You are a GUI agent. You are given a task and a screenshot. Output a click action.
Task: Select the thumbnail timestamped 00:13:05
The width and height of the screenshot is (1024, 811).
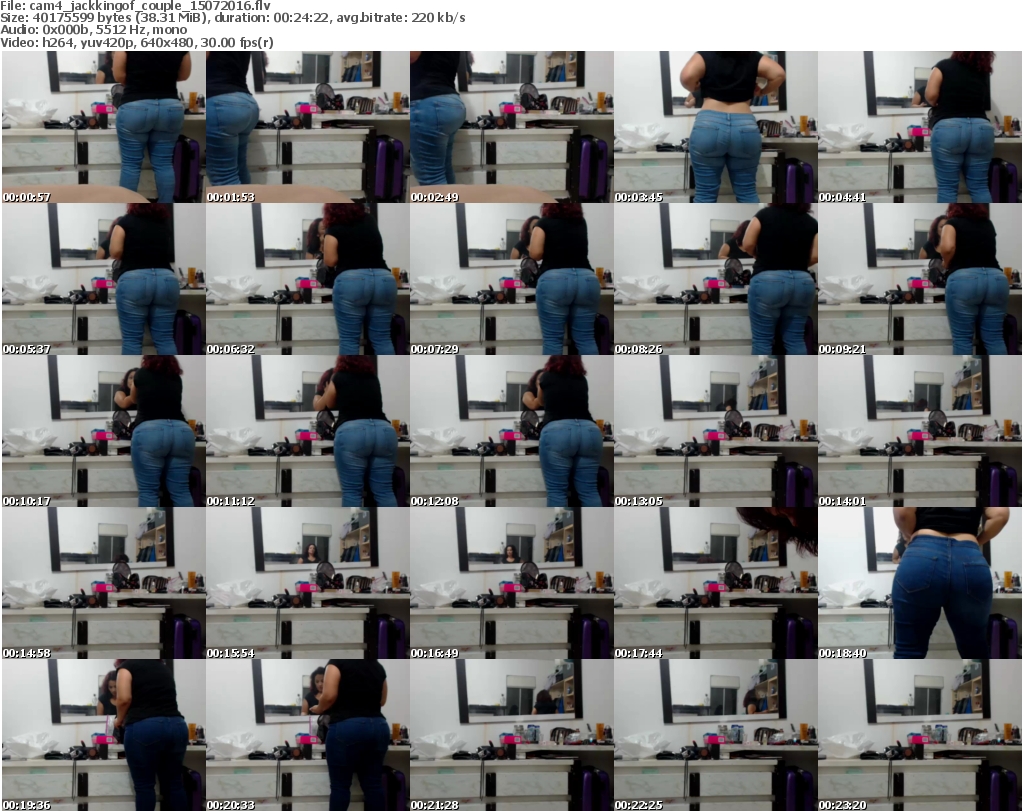click(x=716, y=431)
